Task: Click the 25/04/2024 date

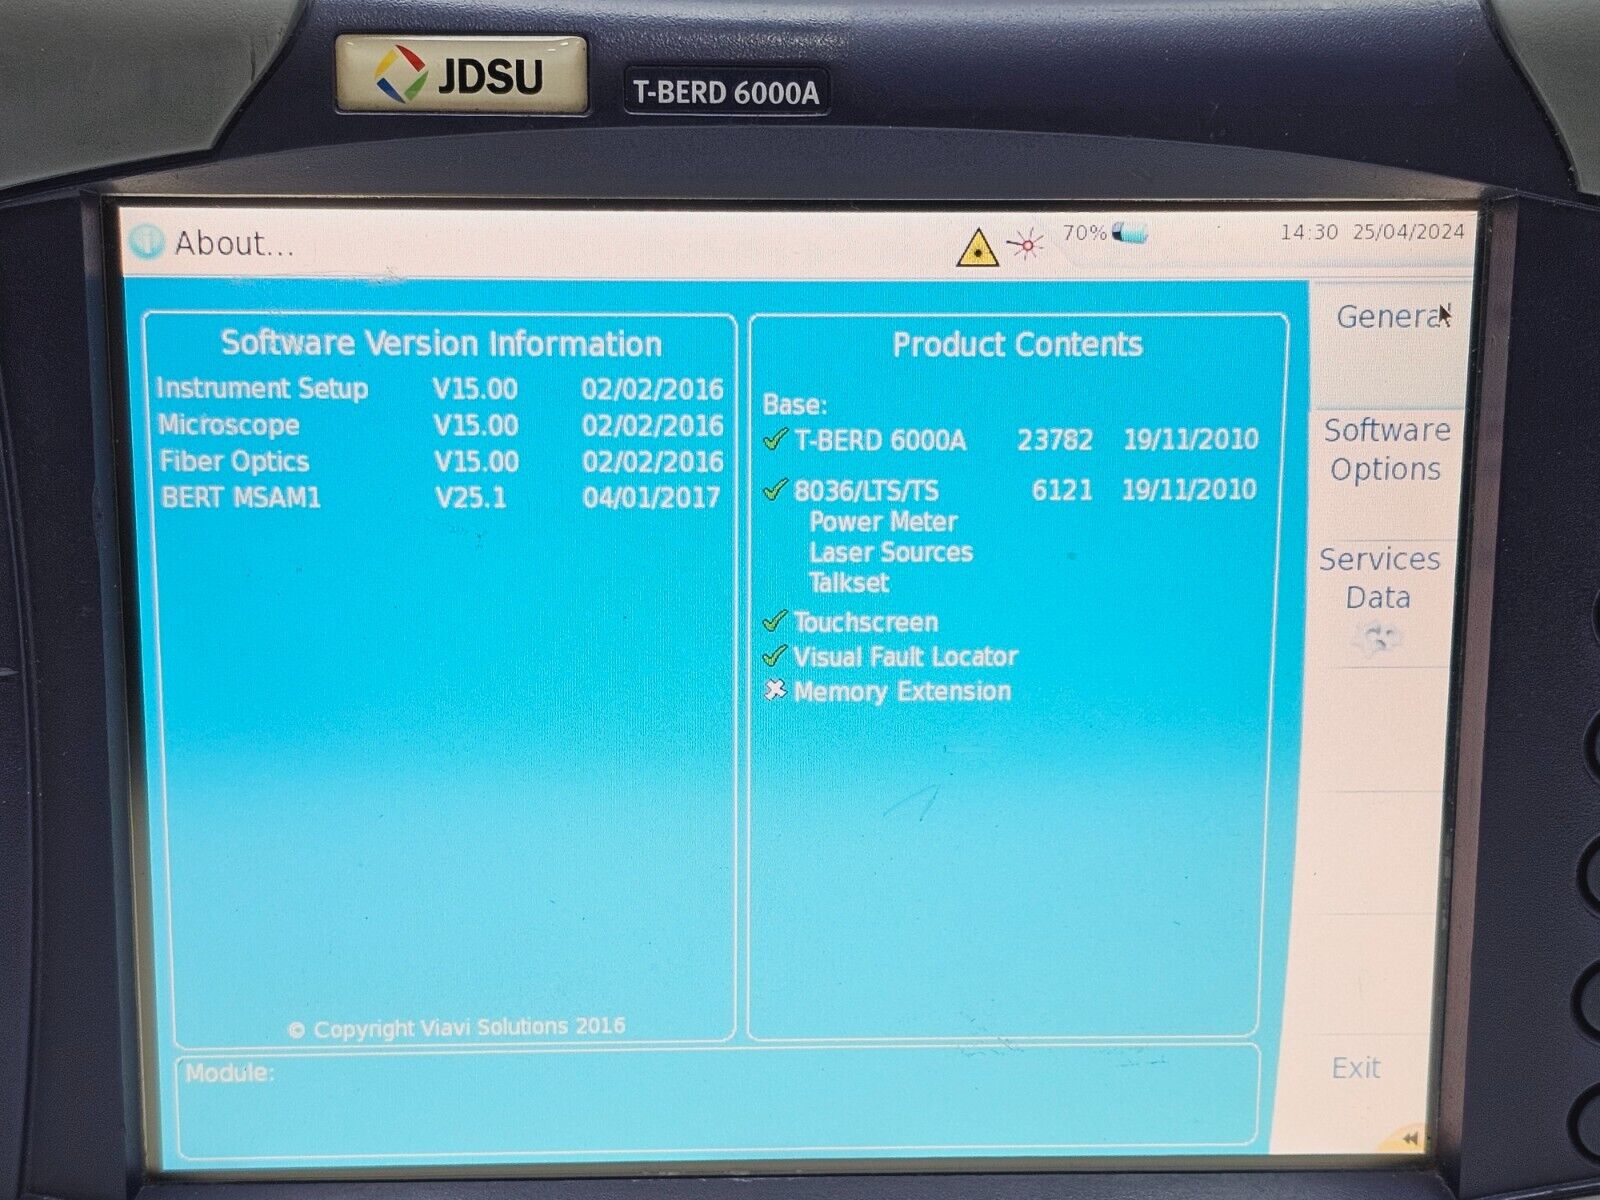Action: pyautogui.click(x=1408, y=231)
